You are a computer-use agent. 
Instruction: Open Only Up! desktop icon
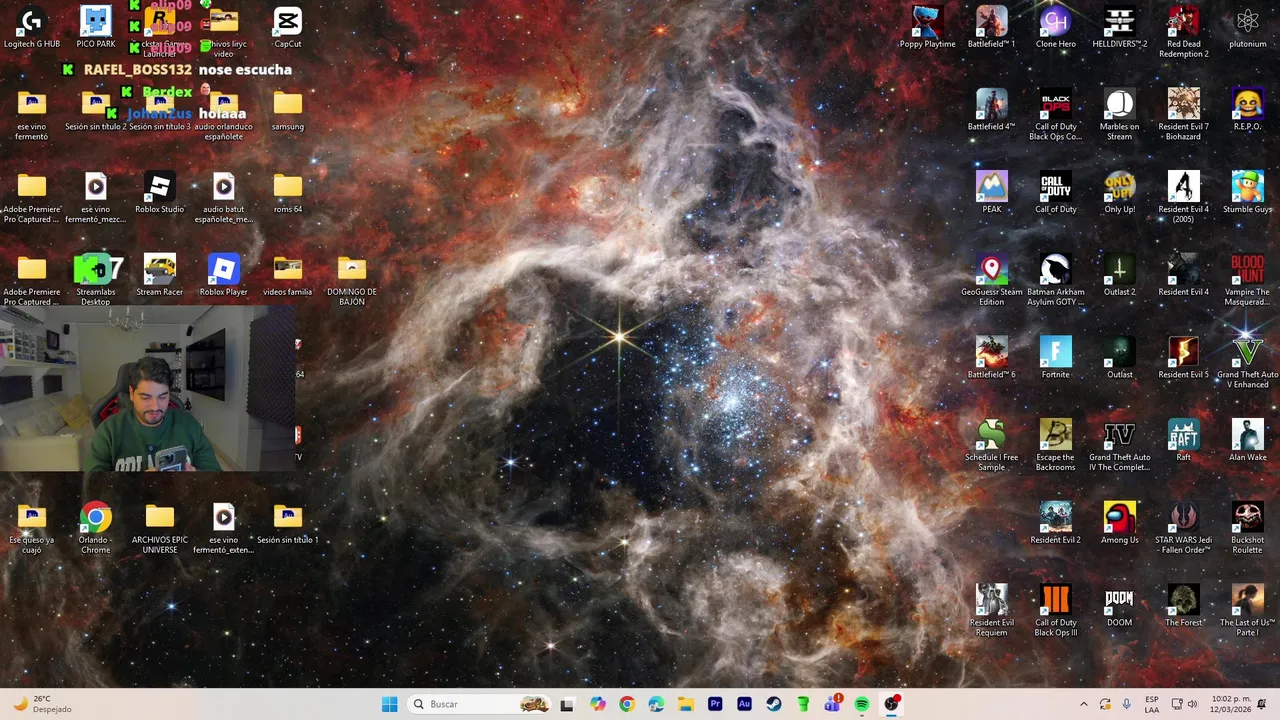(1119, 192)
